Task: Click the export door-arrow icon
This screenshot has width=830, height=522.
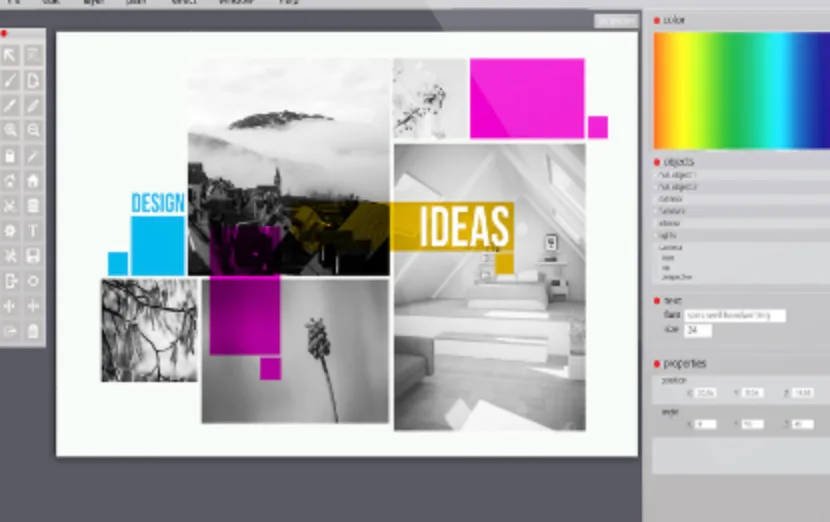Action: click(x=10, y=281)
